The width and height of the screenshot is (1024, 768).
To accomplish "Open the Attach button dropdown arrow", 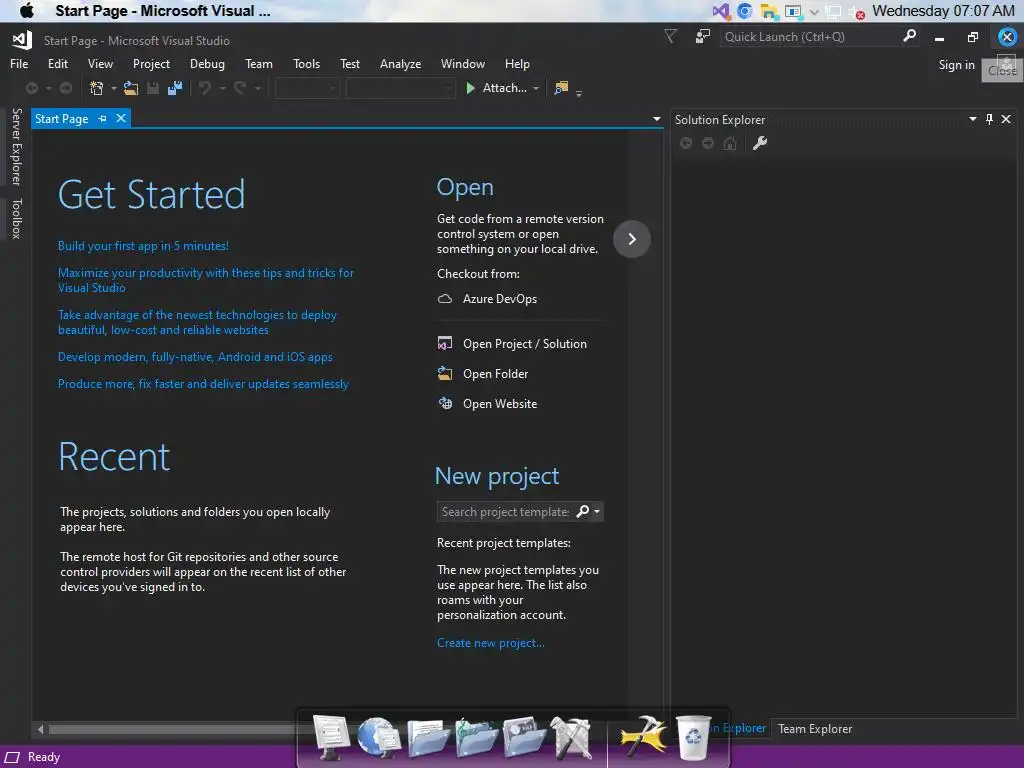I will [536, 88].
